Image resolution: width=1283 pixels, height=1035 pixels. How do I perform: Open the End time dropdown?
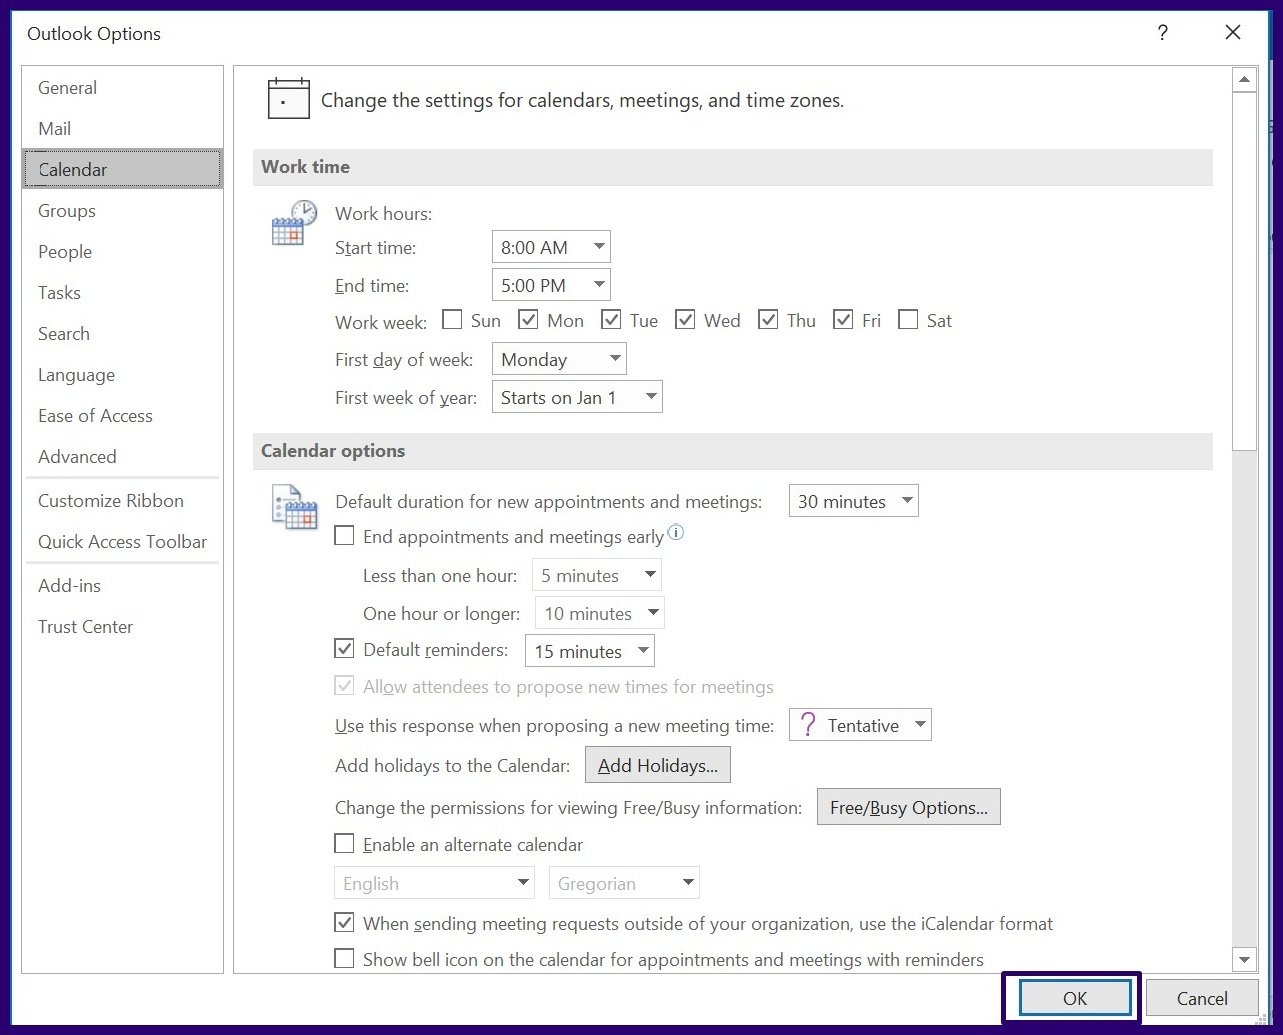point(551,285)
